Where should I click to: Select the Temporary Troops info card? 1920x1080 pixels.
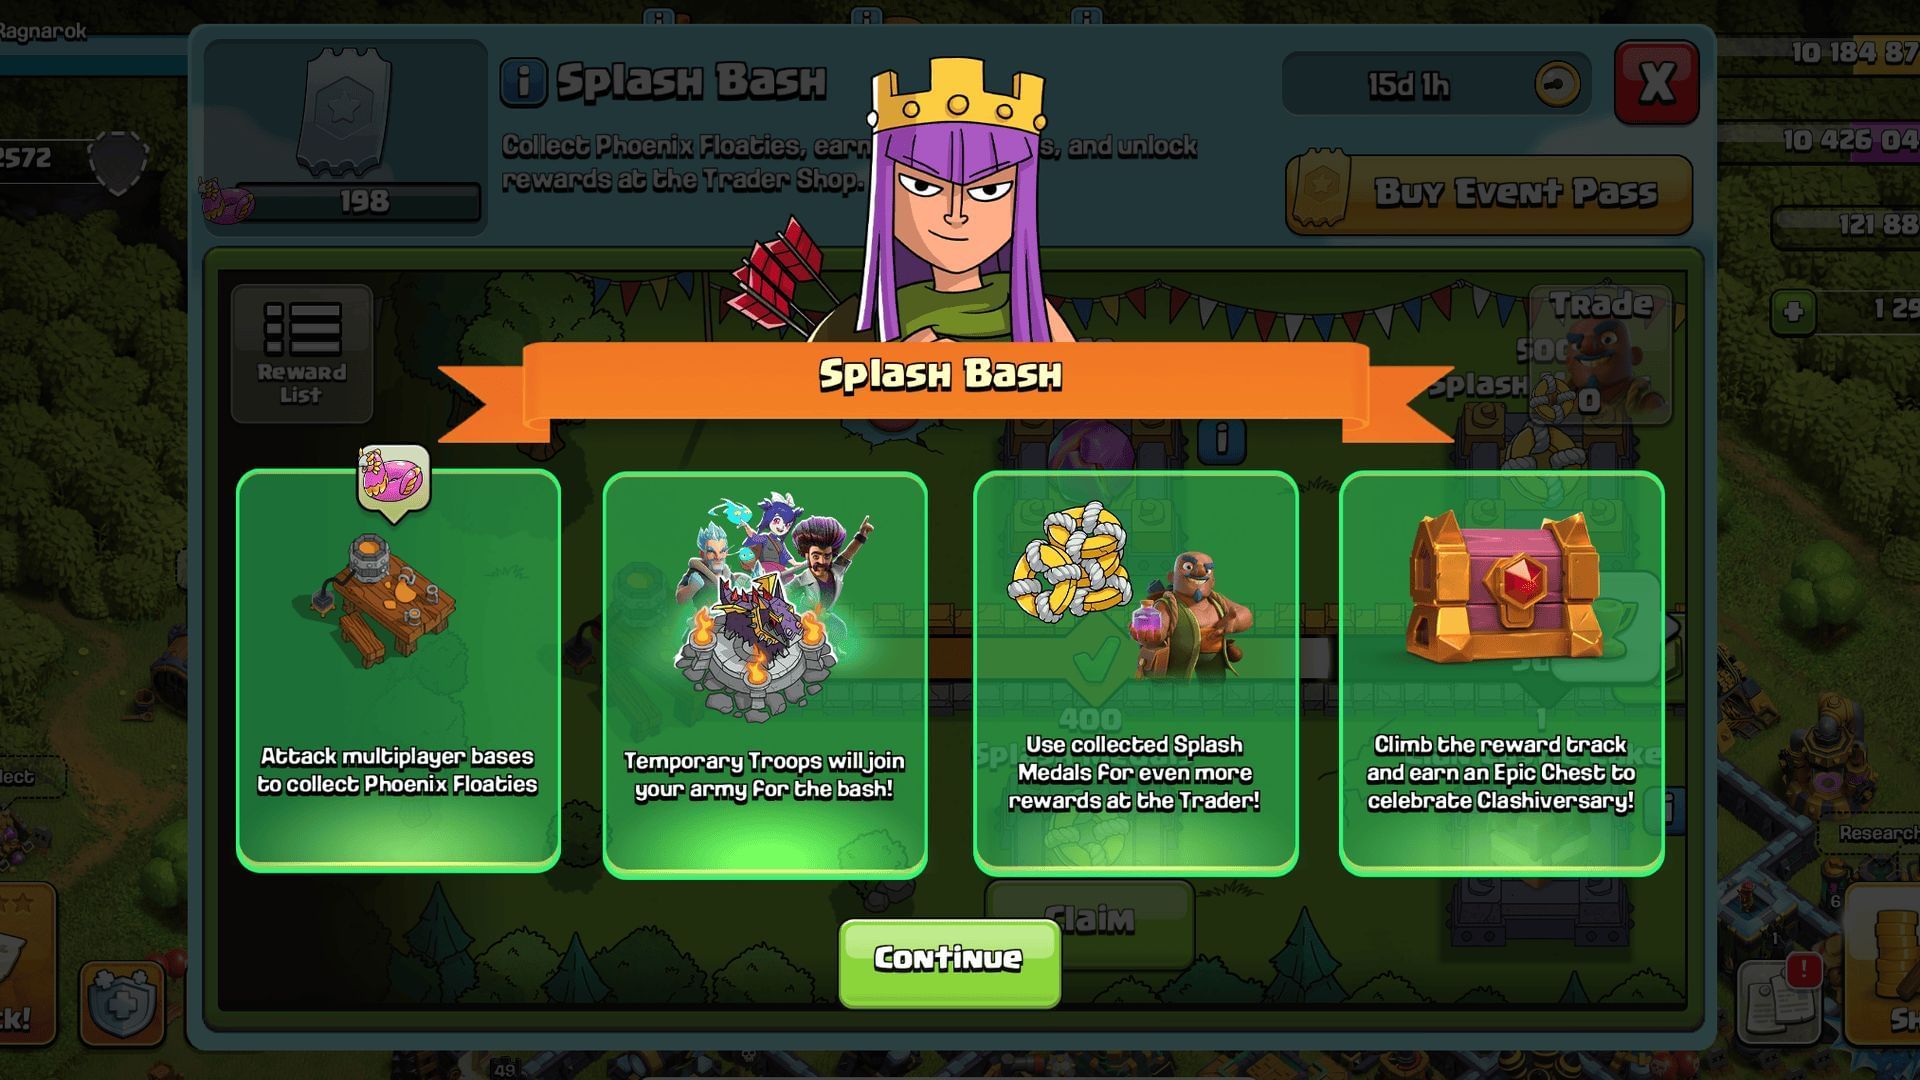[764, 675]
